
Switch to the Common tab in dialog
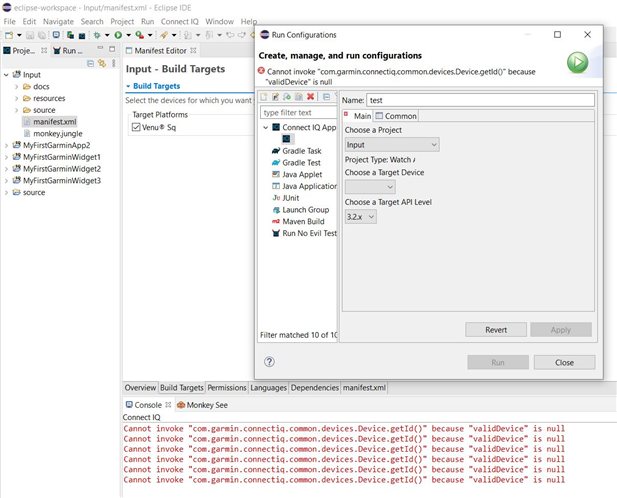(x=396, y=116)
